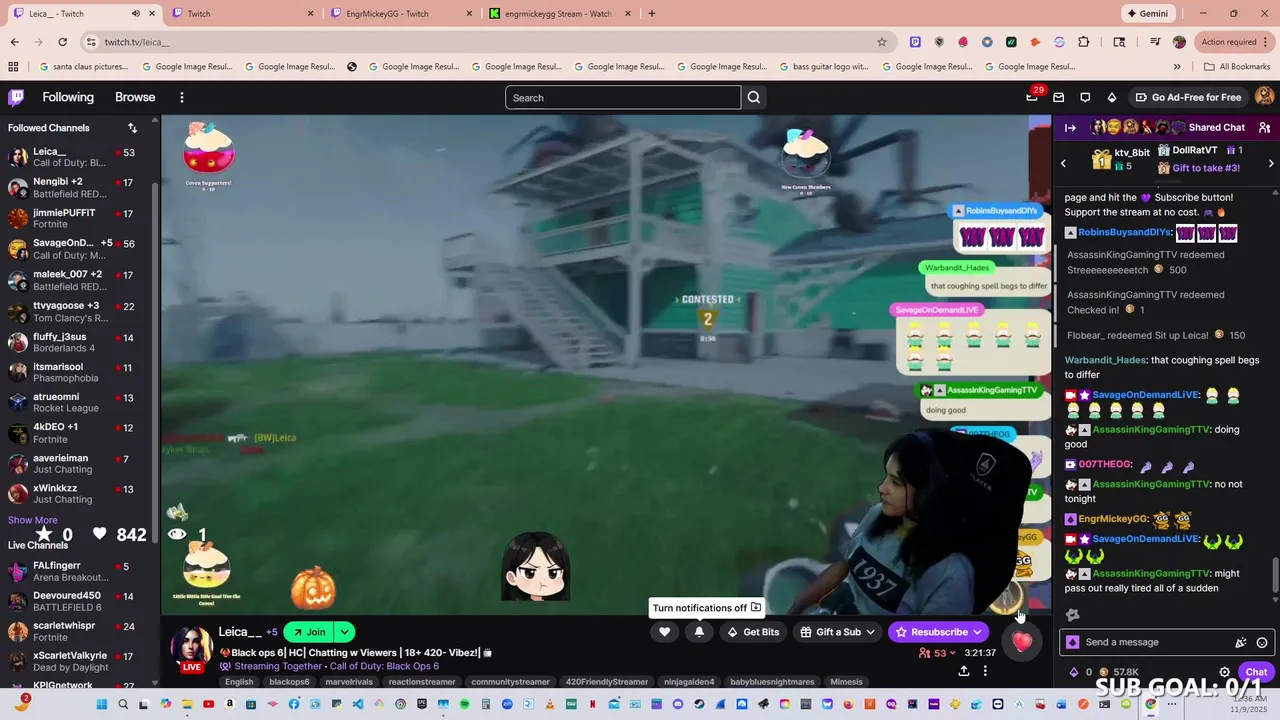Reload the page with refresh button
1280x720 pixels.
pos(62,42)
